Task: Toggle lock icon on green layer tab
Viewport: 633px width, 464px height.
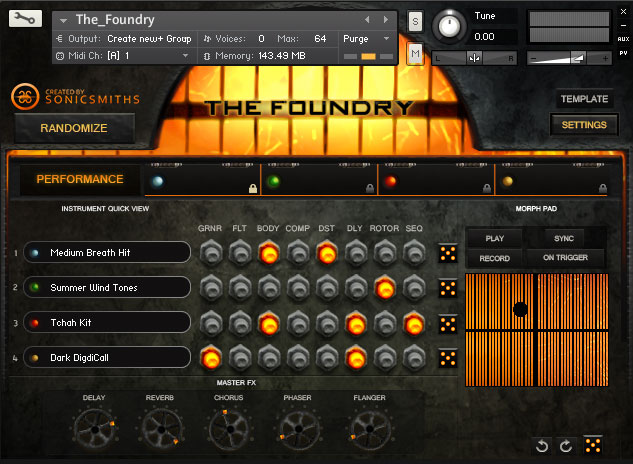Action: pos(370,188)
